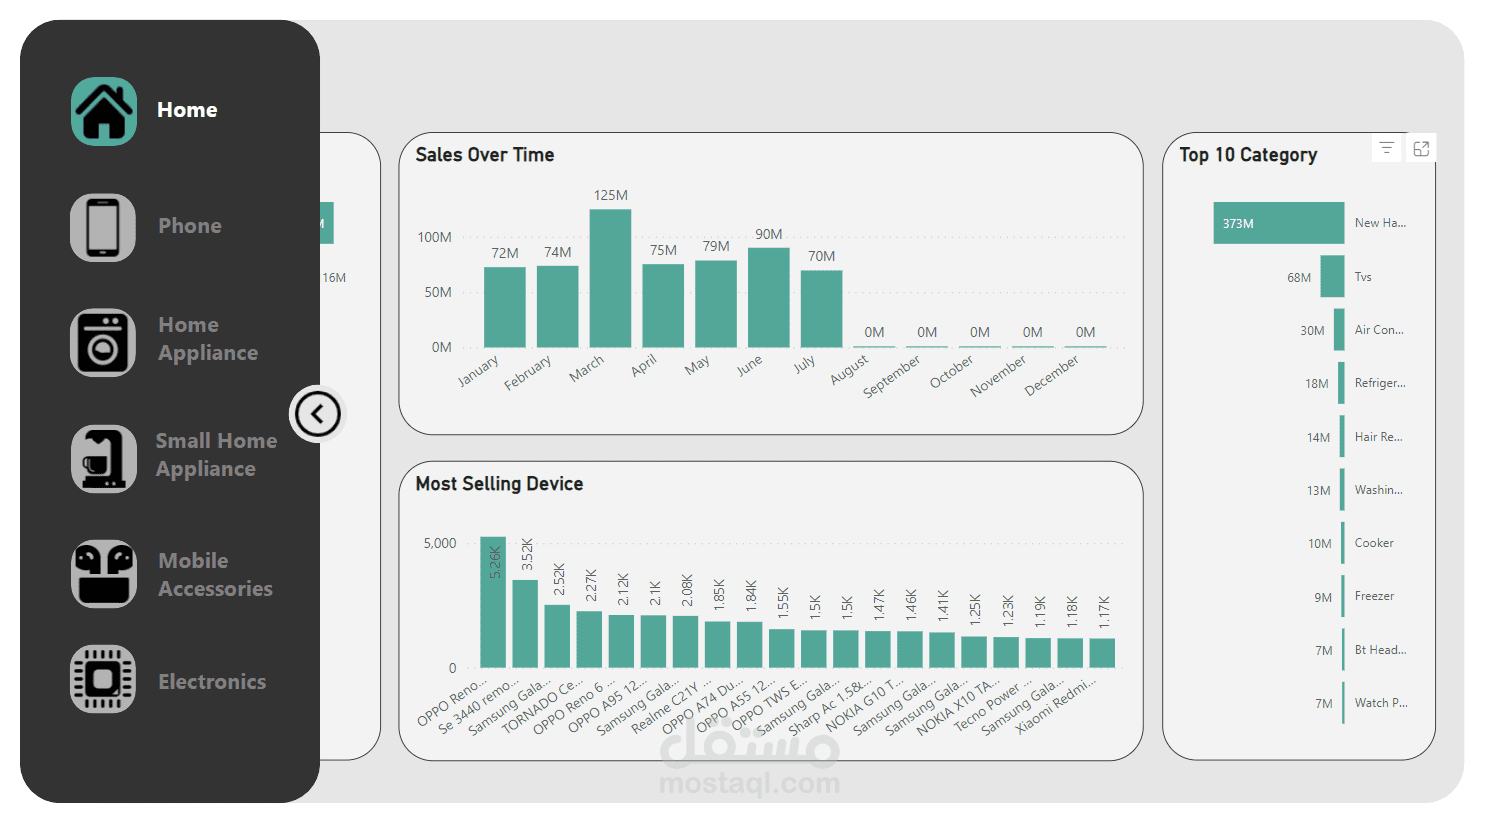Click the Watch P... category label
This screenshot has height=815, width=1500.
pyautogui.click(x=1381, y=703)
